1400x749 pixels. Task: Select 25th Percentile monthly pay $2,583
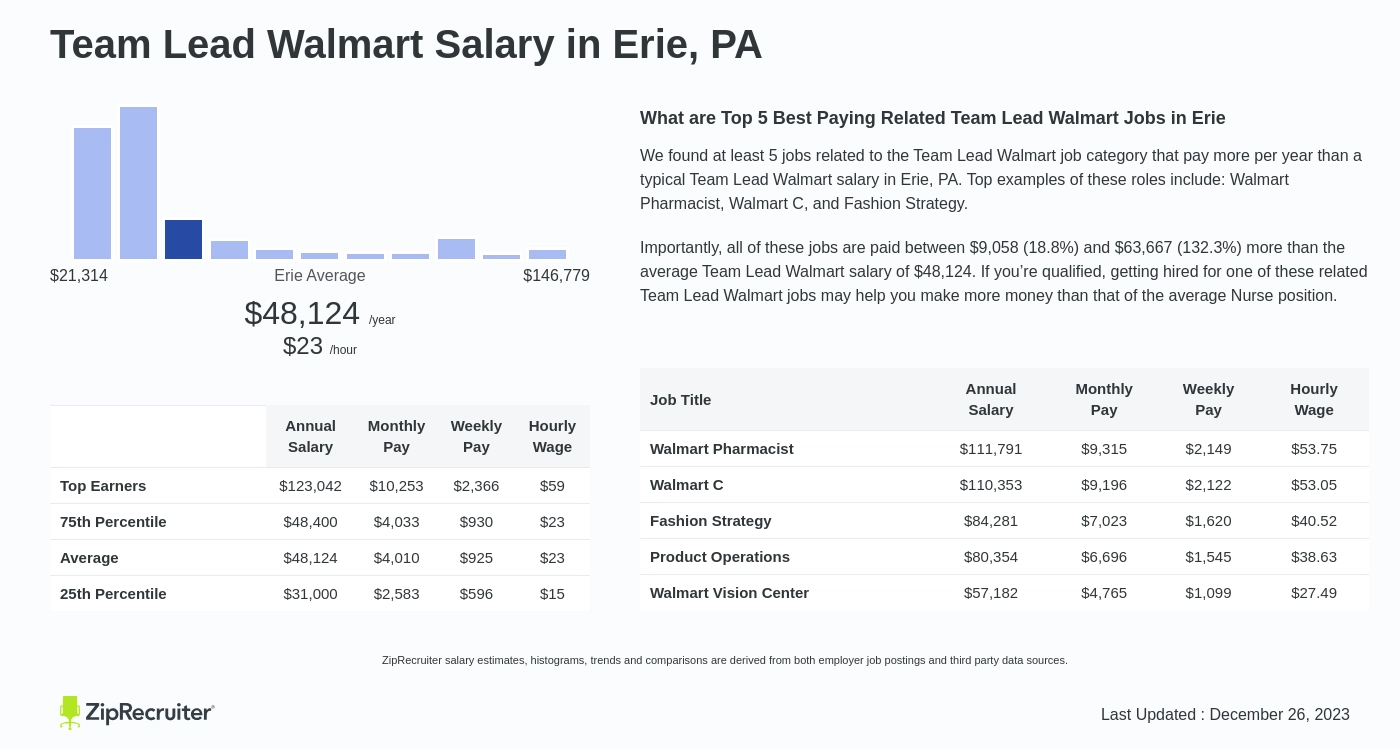pyautogui.click(x=396, y=593)
